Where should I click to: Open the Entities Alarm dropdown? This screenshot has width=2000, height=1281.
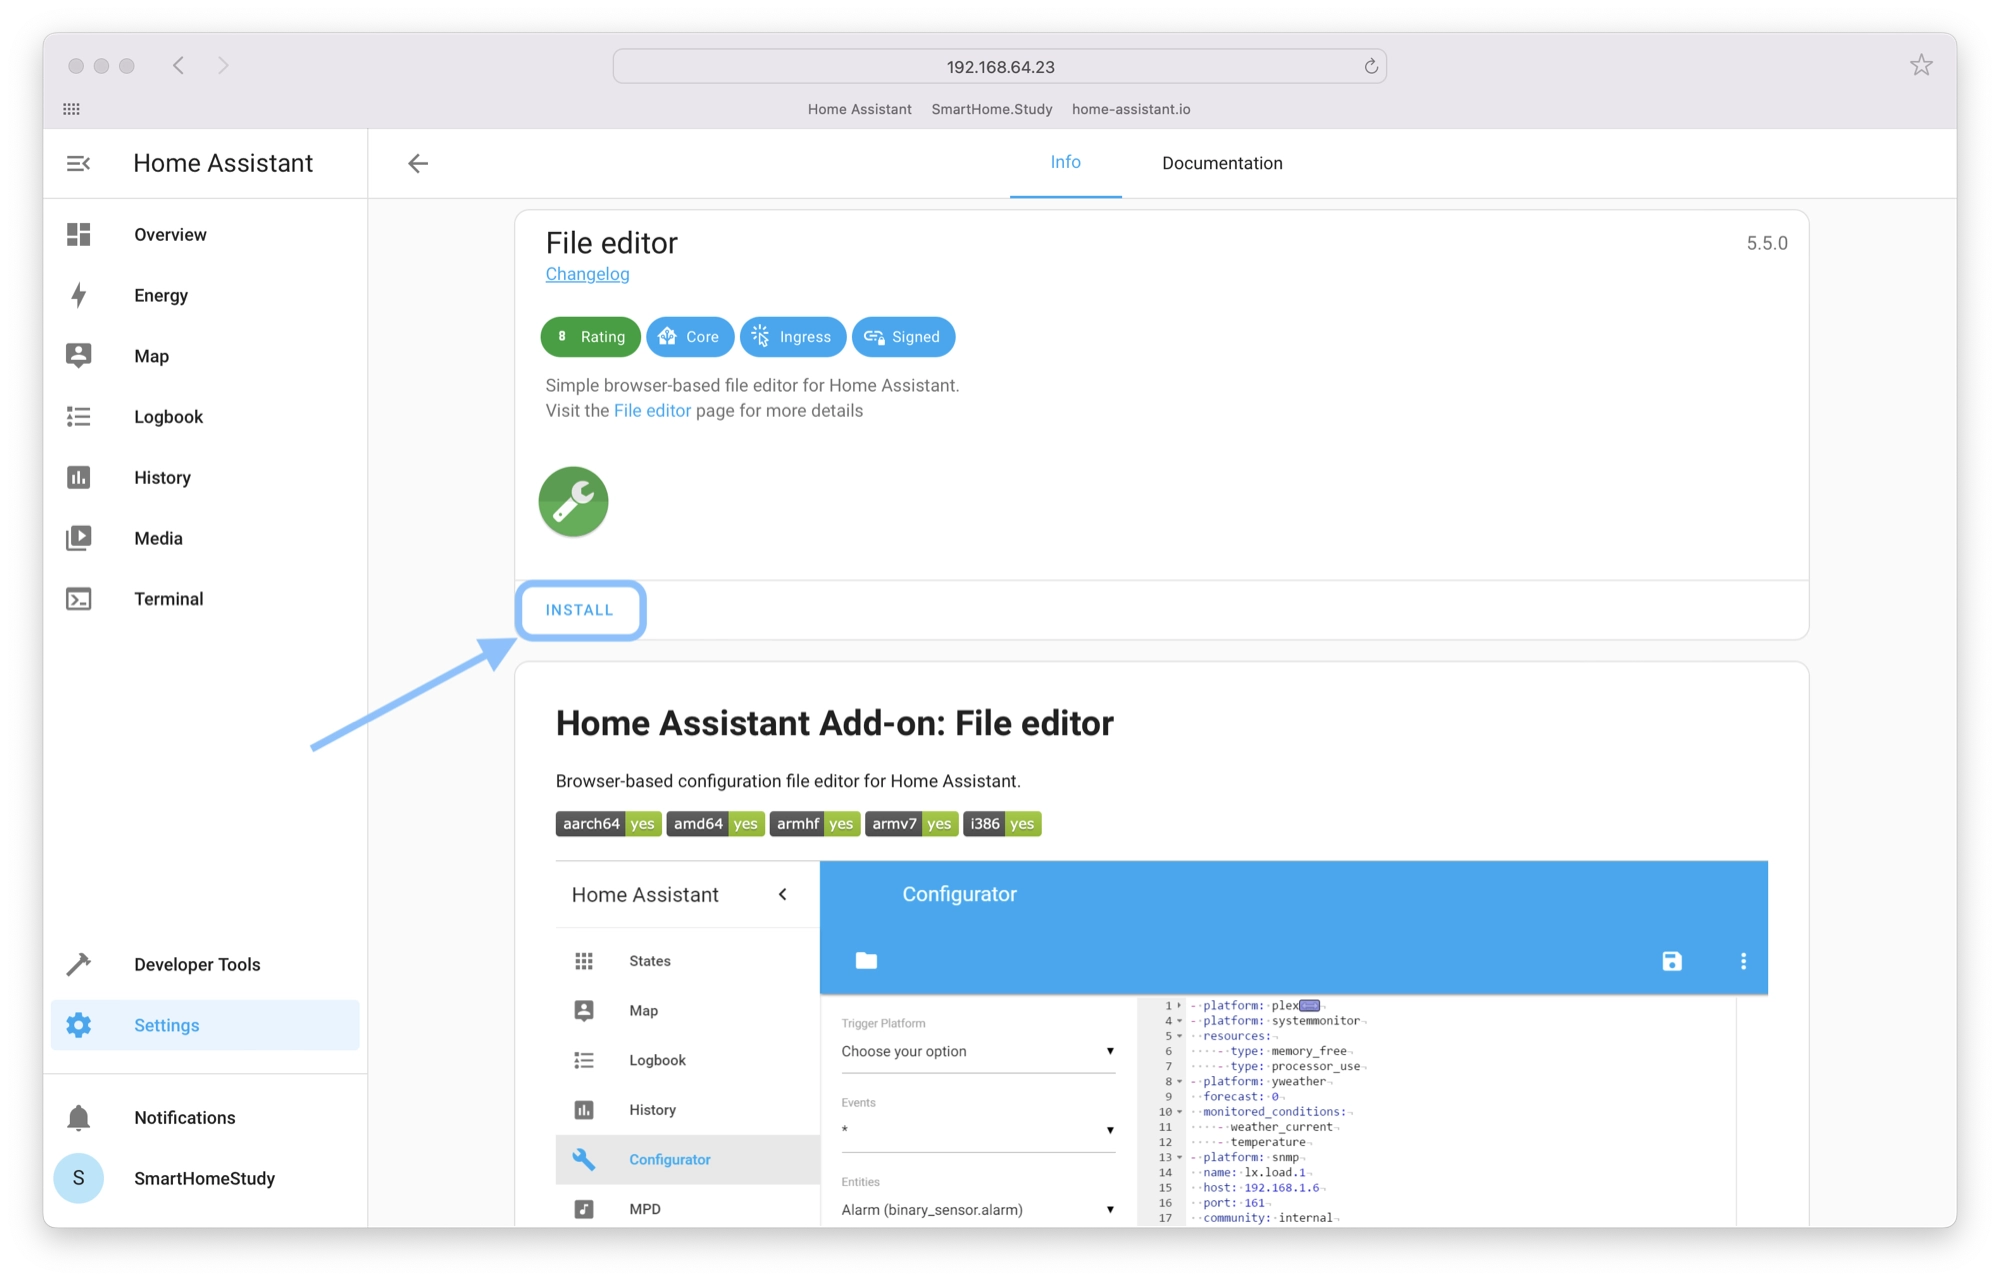978,1210
